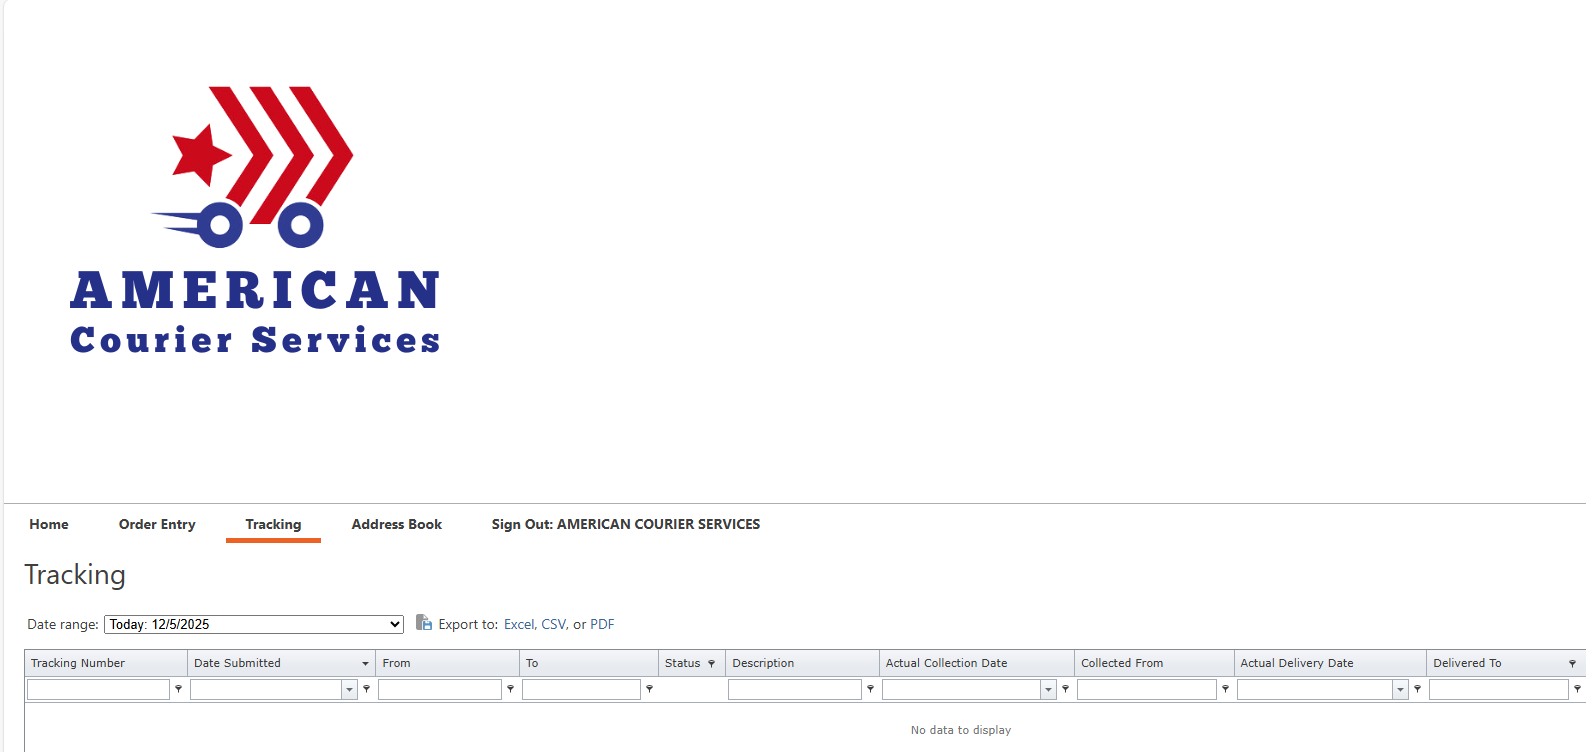Viewport: 1586px width, 752px height.
Task: Expand the Date Submitted filter date picker
Action: (350, 690)
